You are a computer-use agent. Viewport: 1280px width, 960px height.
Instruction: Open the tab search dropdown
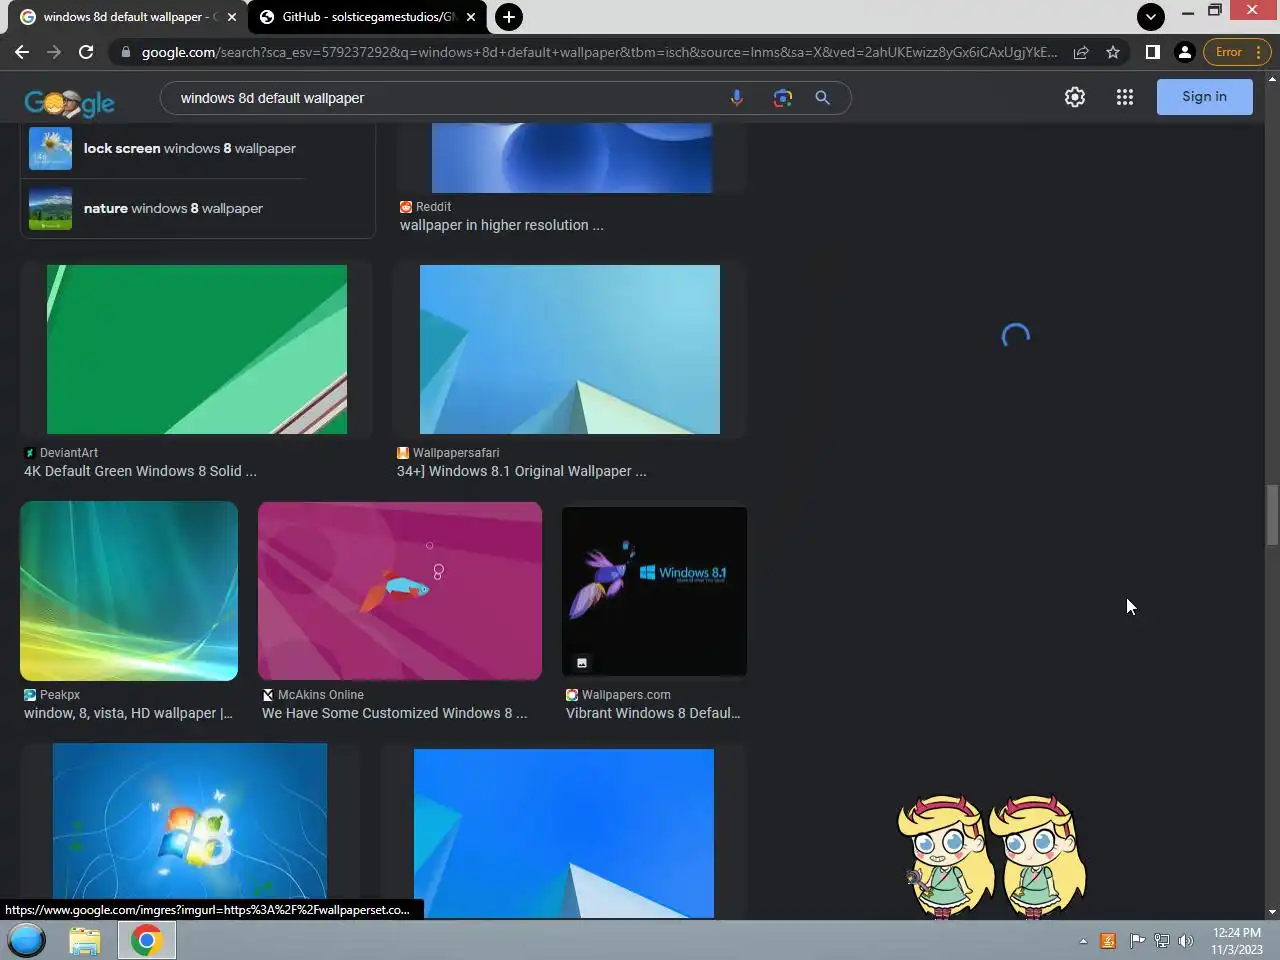click(1151, 17)
